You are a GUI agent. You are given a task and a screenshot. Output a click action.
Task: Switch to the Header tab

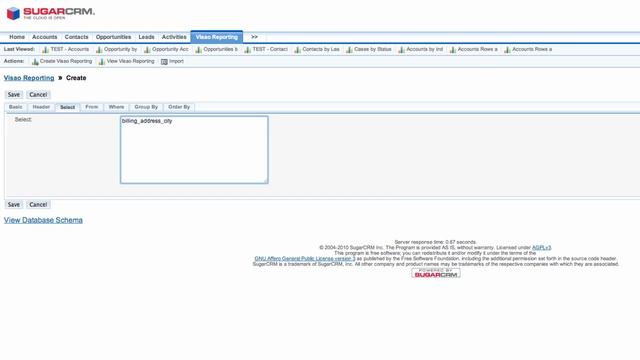[x=41, y=107]
